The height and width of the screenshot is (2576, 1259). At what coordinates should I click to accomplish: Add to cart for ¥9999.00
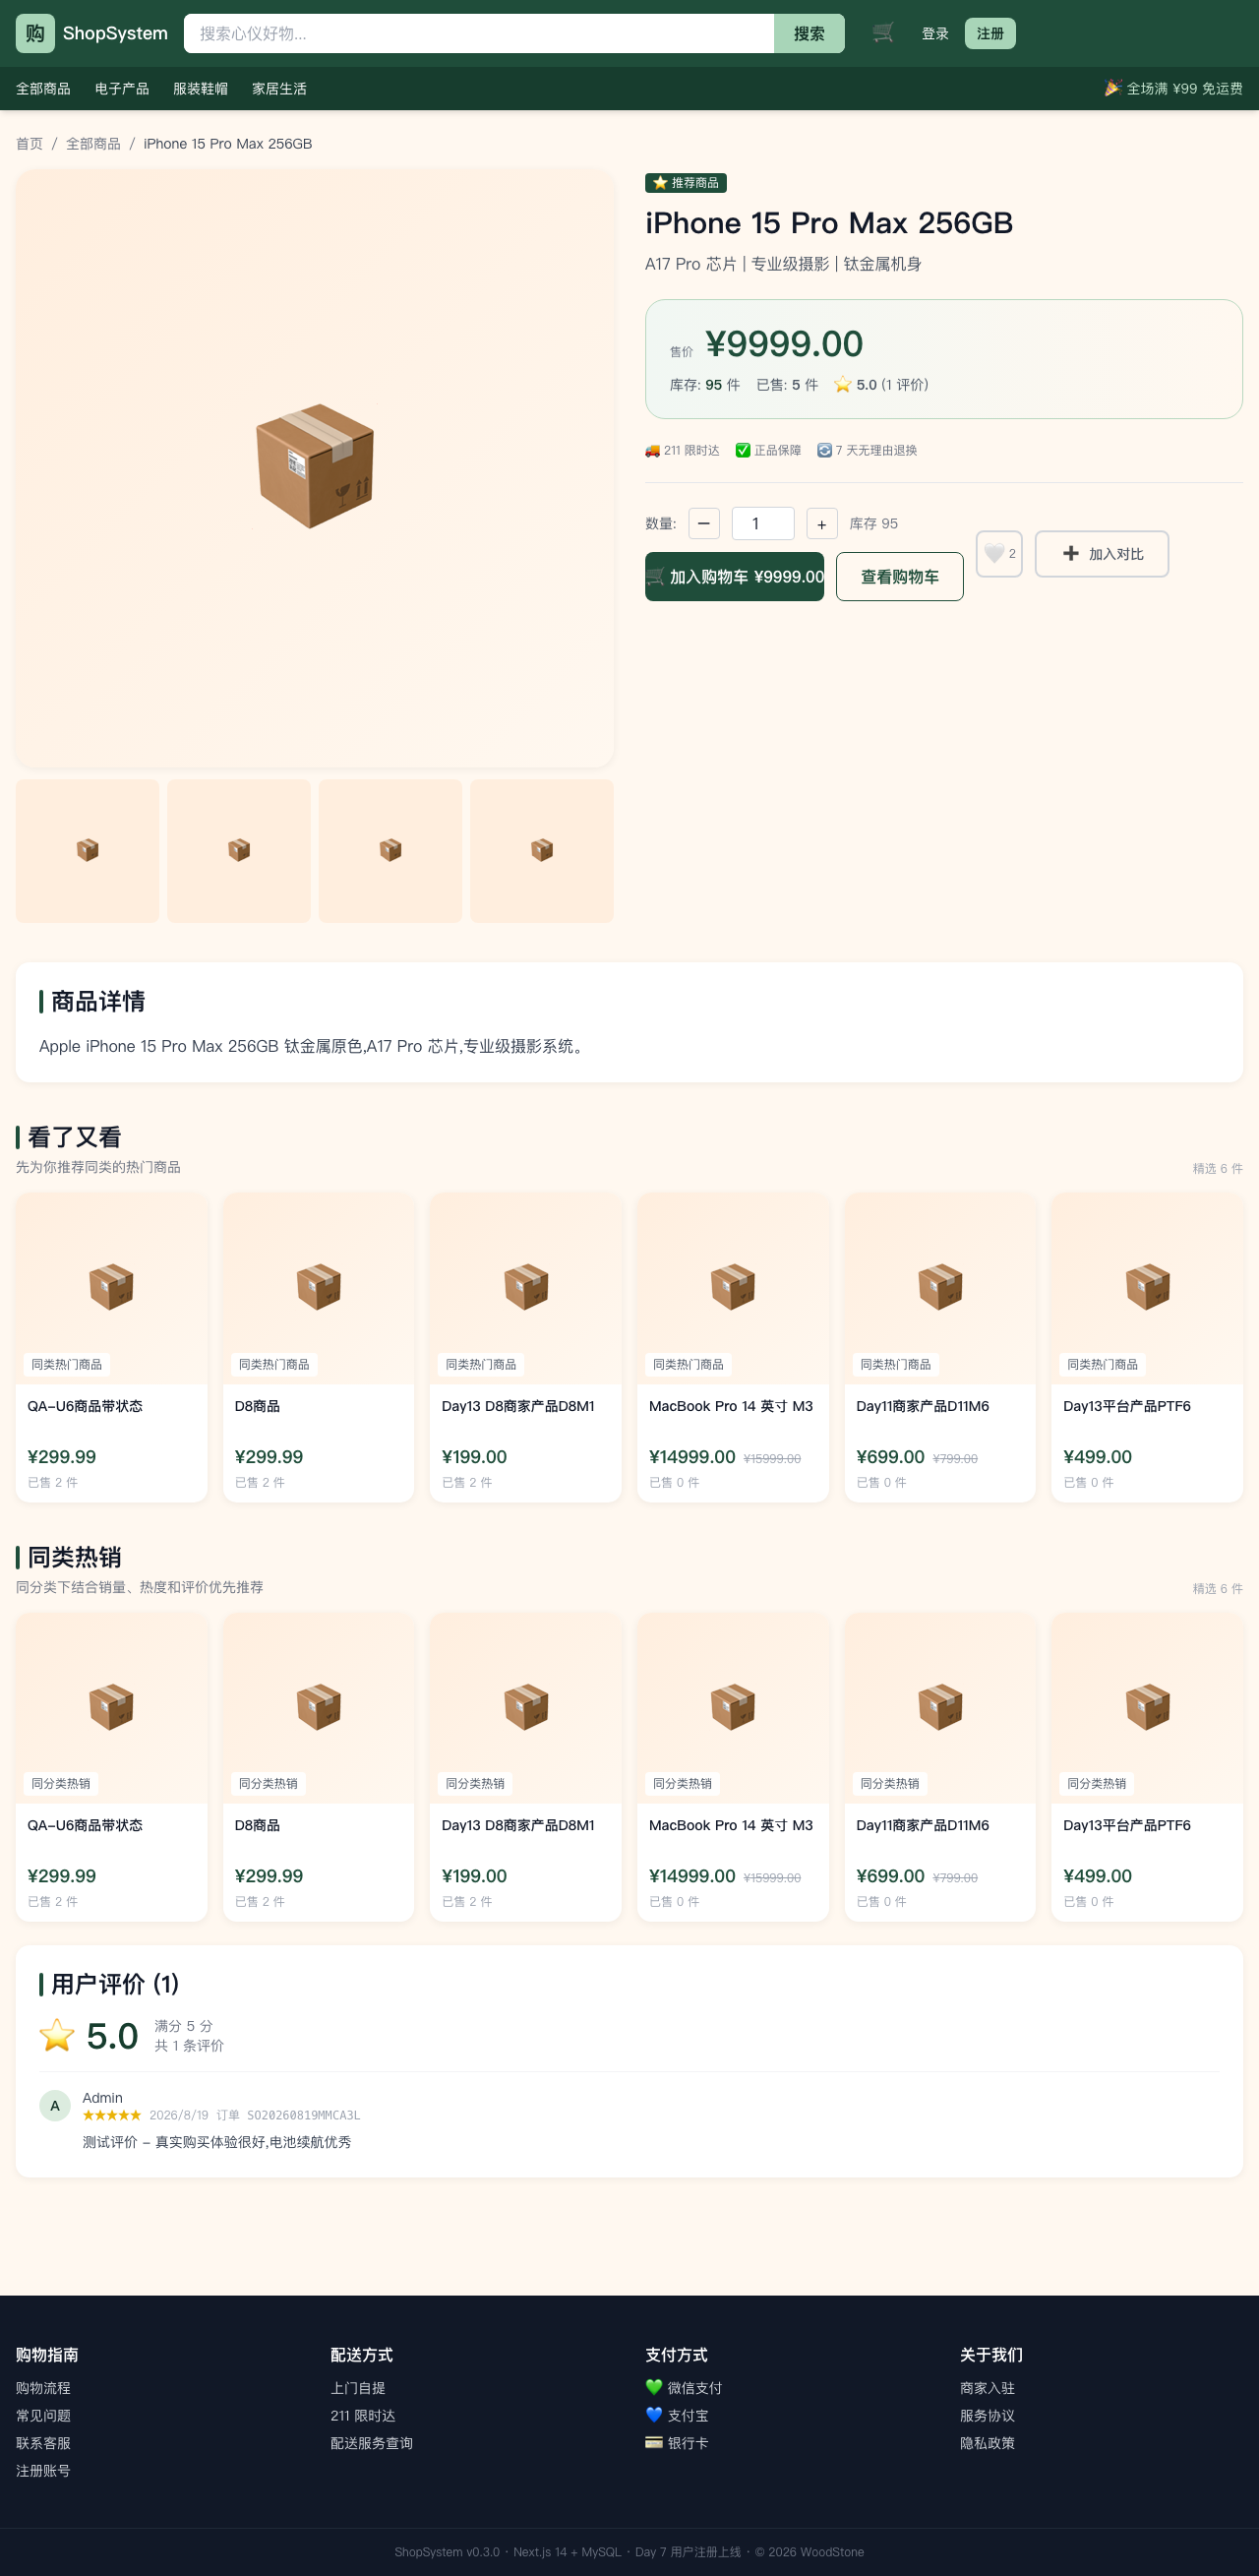click(x=734, y=577)
